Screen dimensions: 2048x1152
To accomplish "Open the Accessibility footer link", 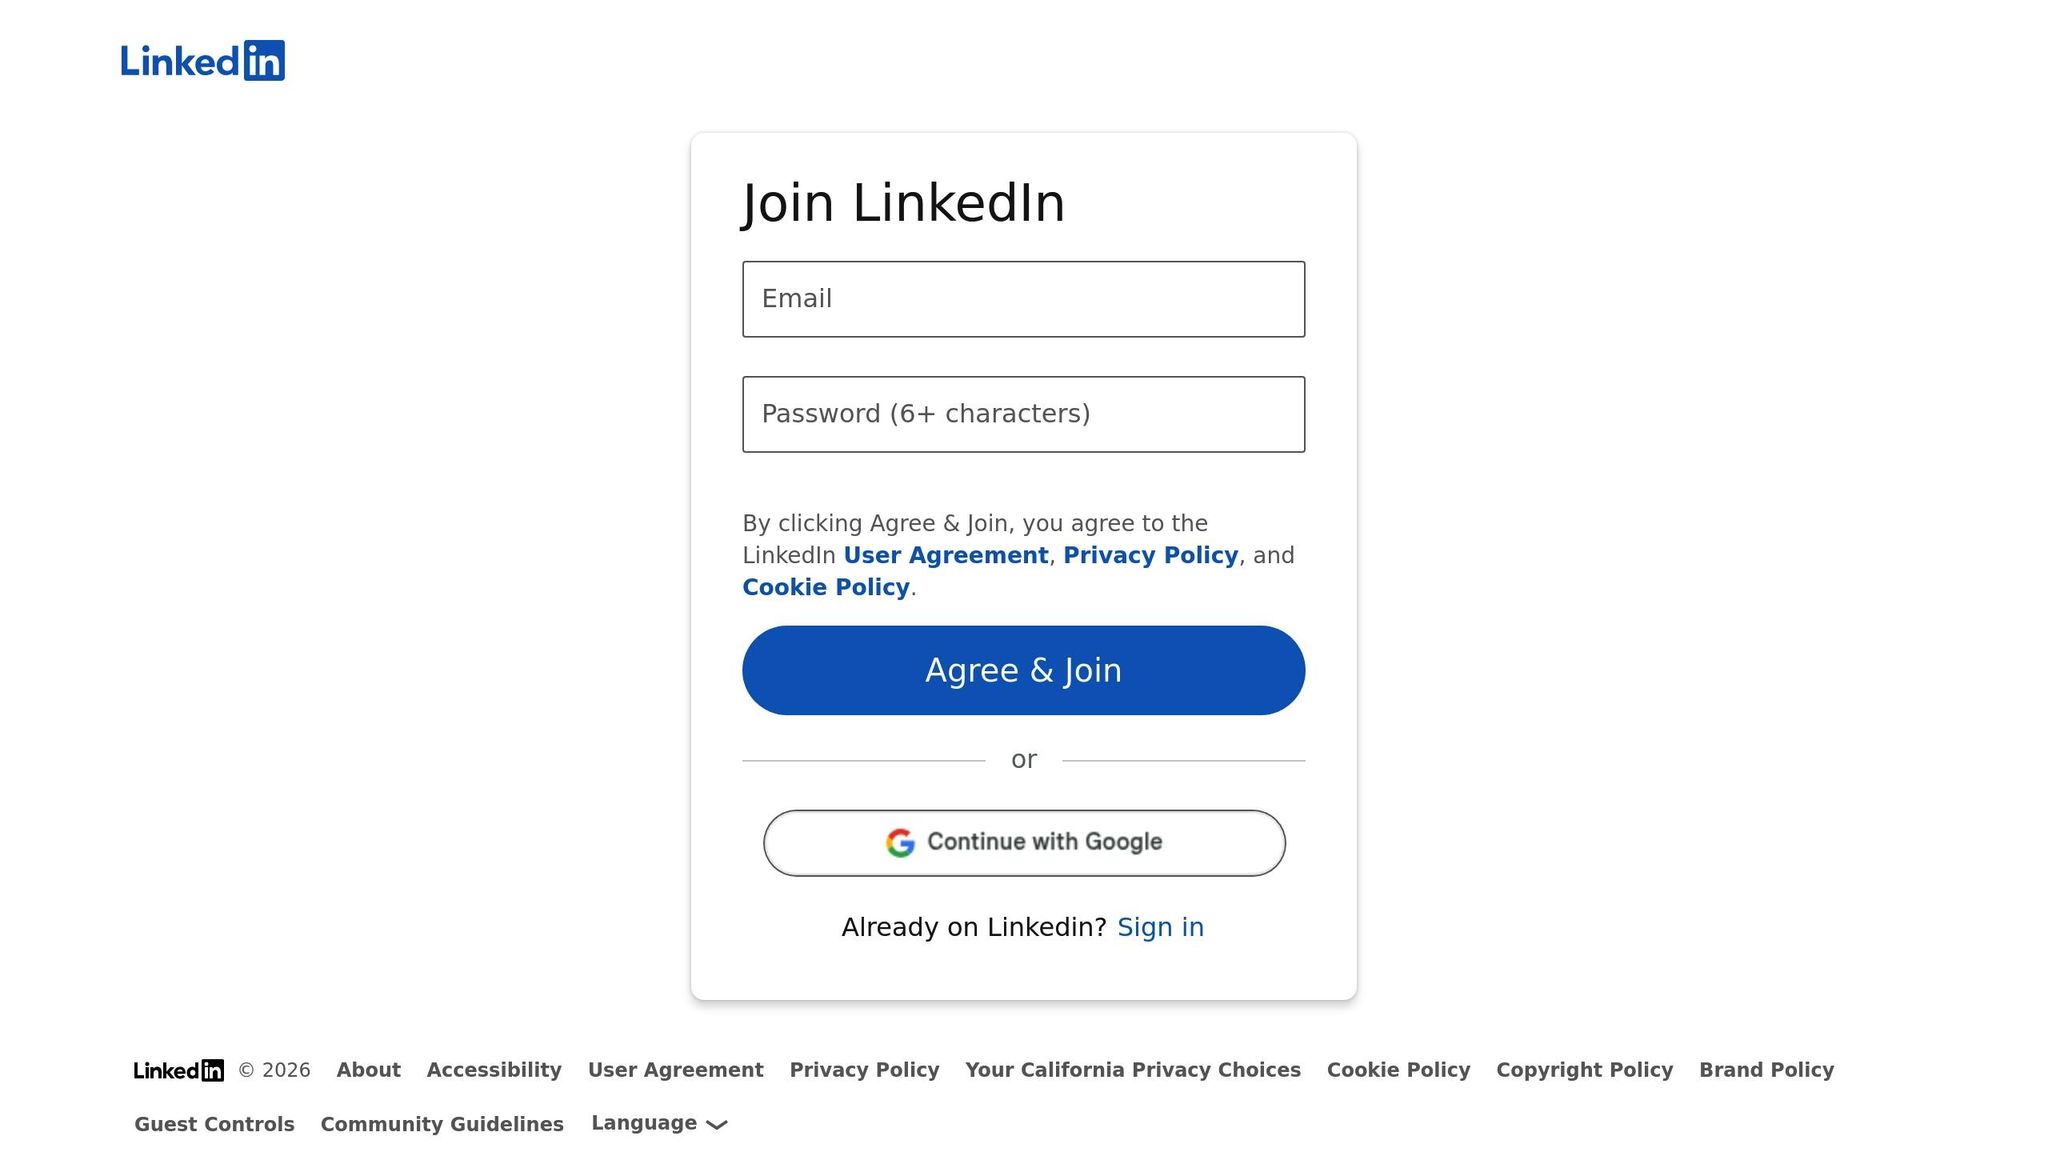I will click(x=494, y=1070).
